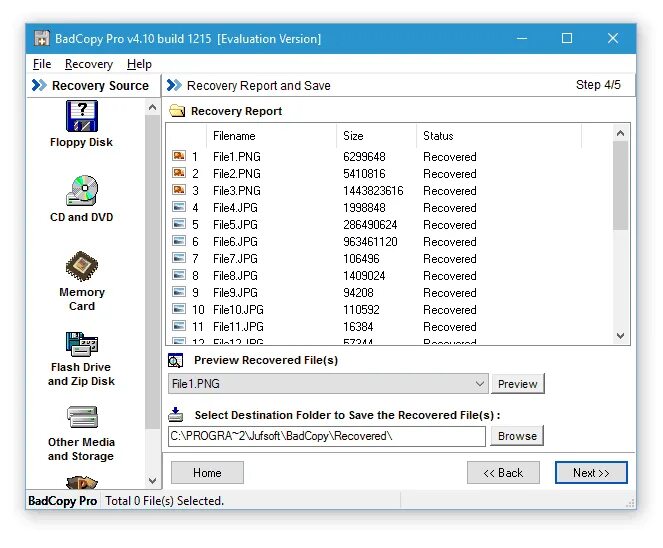Select the File8.JPG filename
Viewport: 663px width, 548px height.
point(236,276)
